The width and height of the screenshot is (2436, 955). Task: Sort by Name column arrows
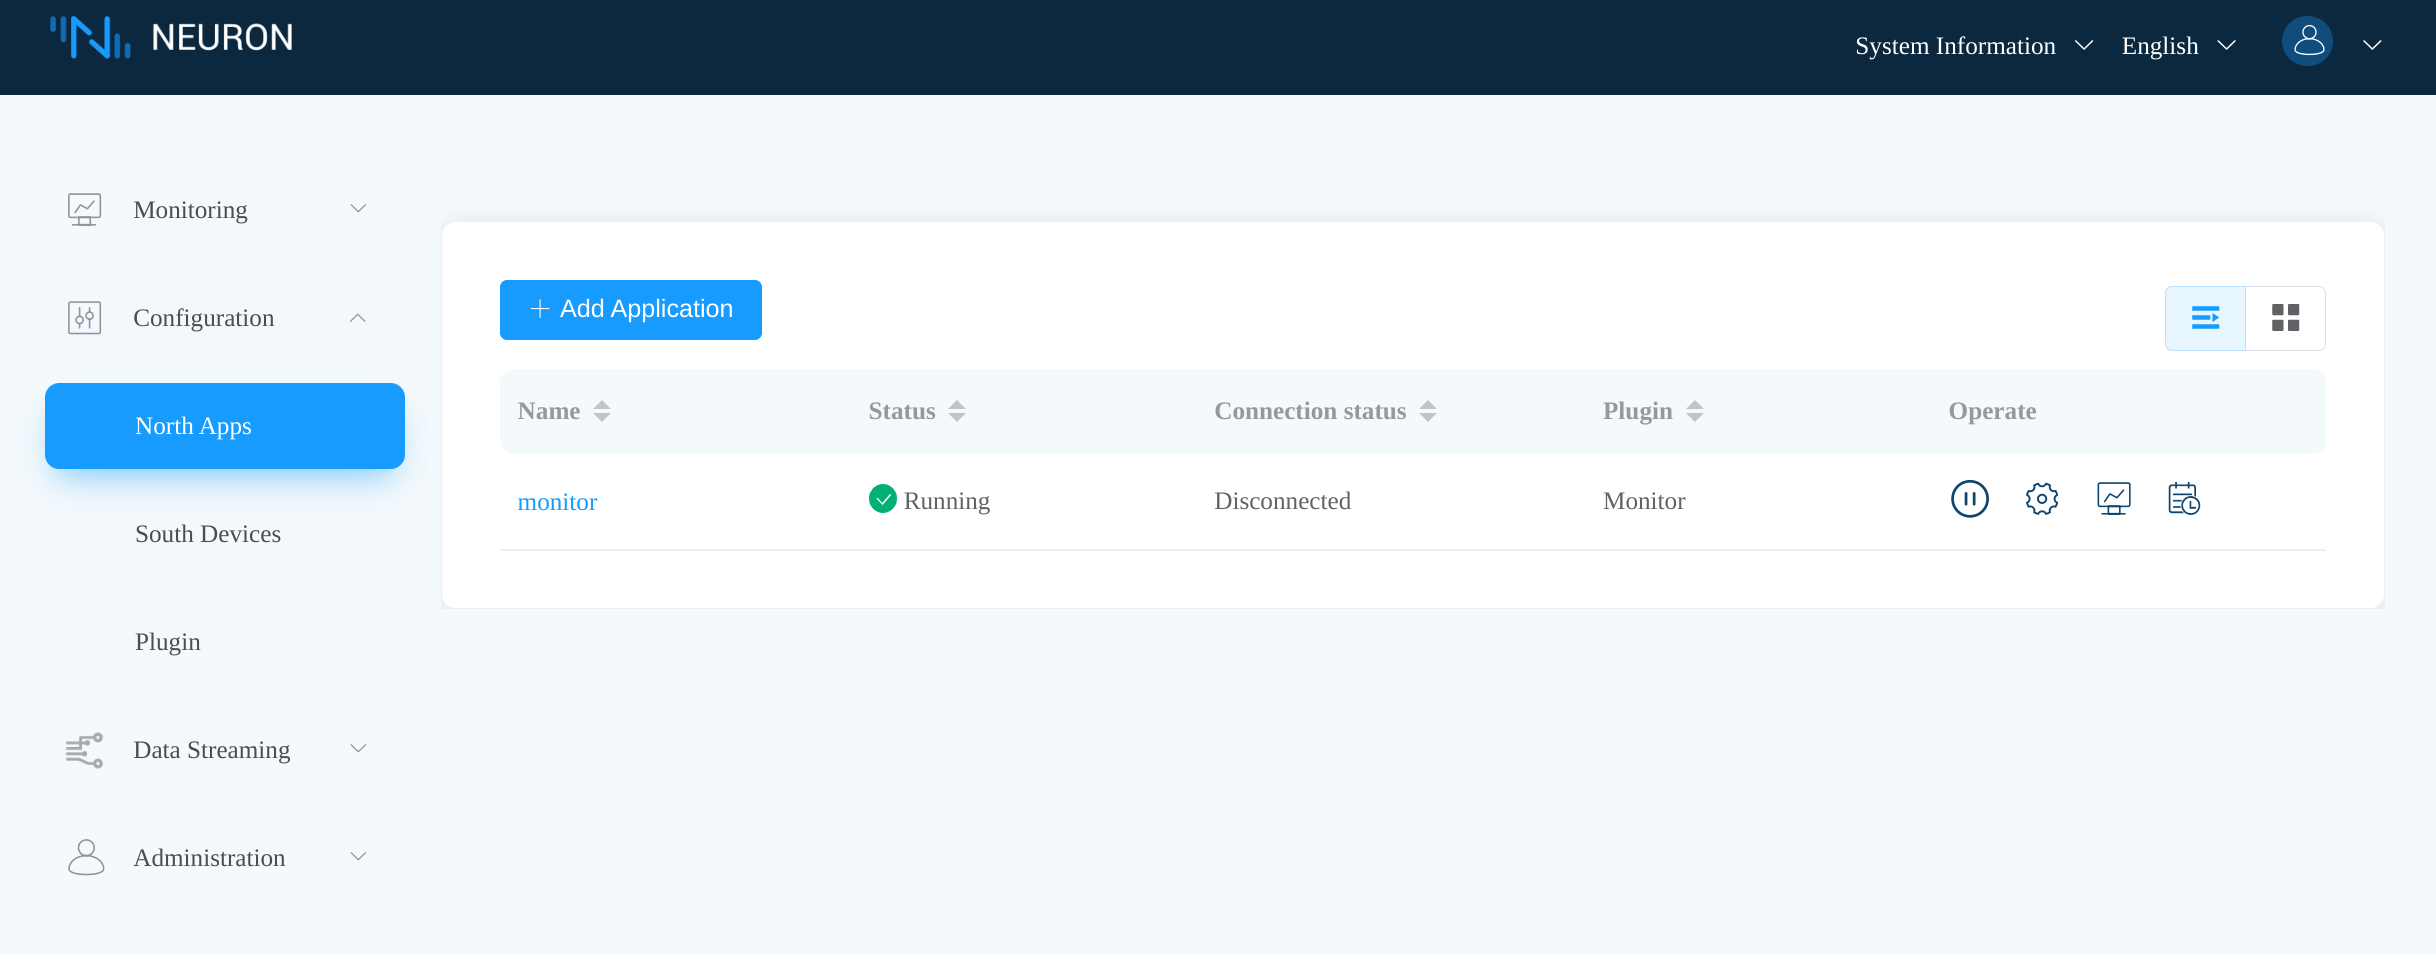(602, 411)
